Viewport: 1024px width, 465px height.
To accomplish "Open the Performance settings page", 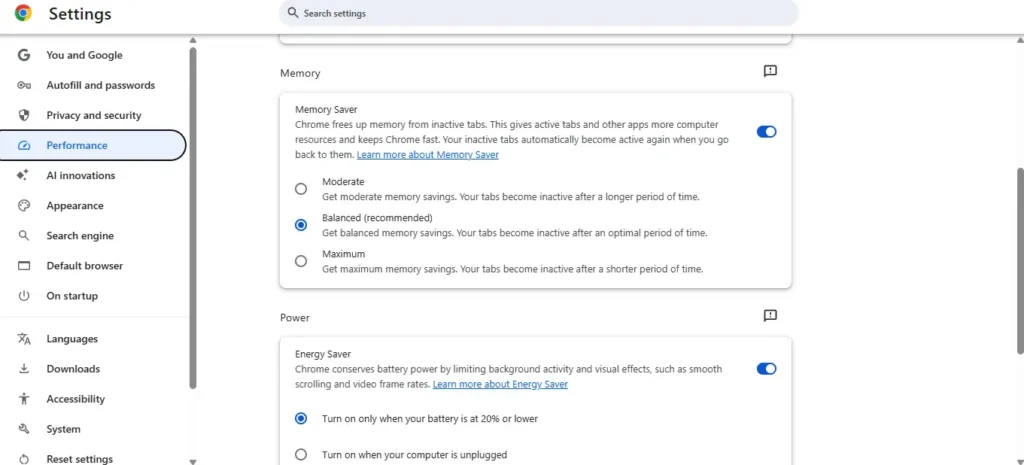I will [x=93, y=145].
